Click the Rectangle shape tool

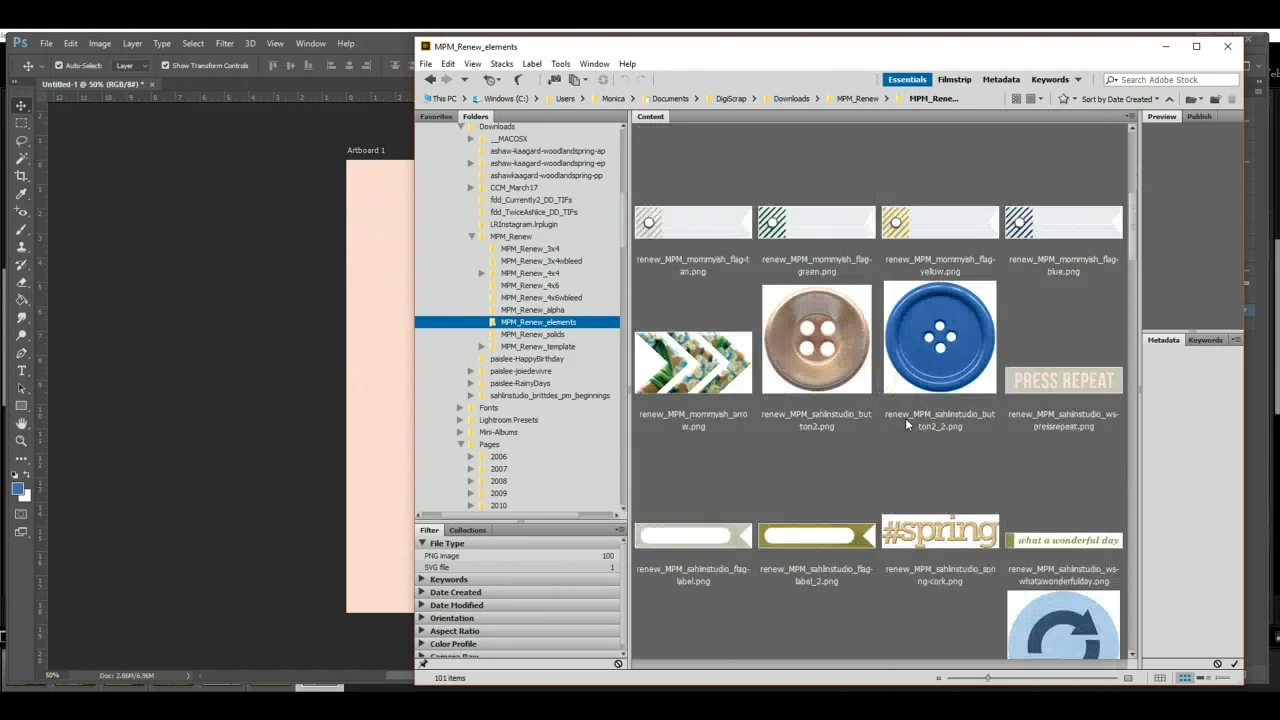pyautogui.click(x=21, y=406)
